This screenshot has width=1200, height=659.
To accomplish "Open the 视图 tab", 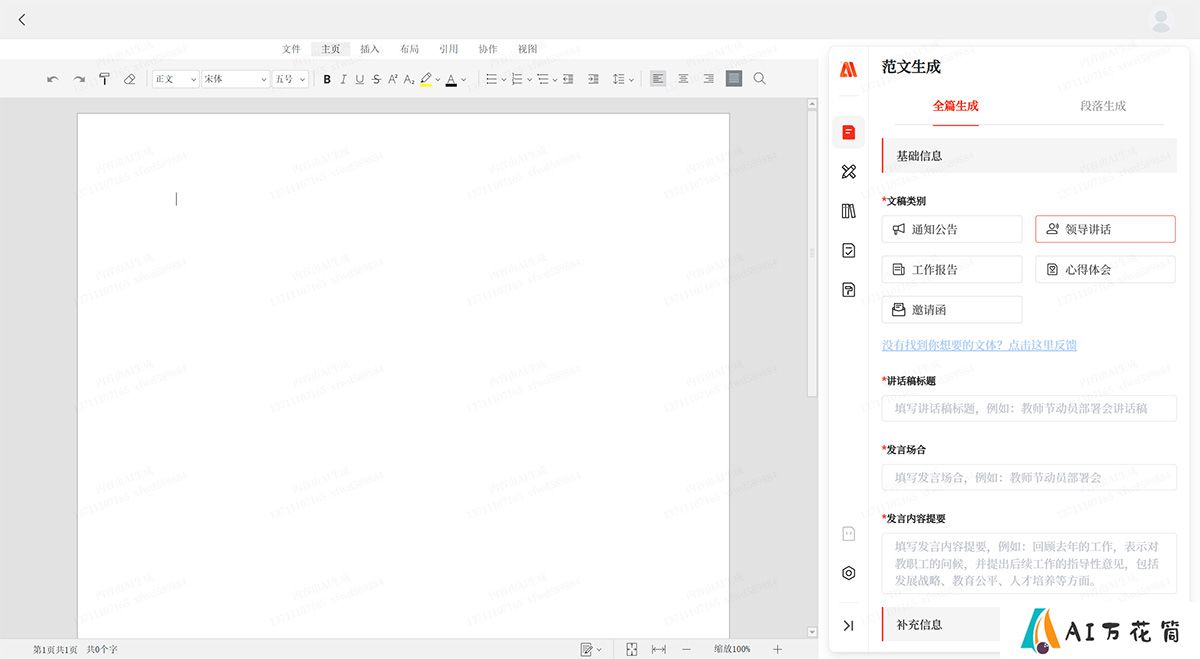I will pyautogui.click(x=527, y=49).
